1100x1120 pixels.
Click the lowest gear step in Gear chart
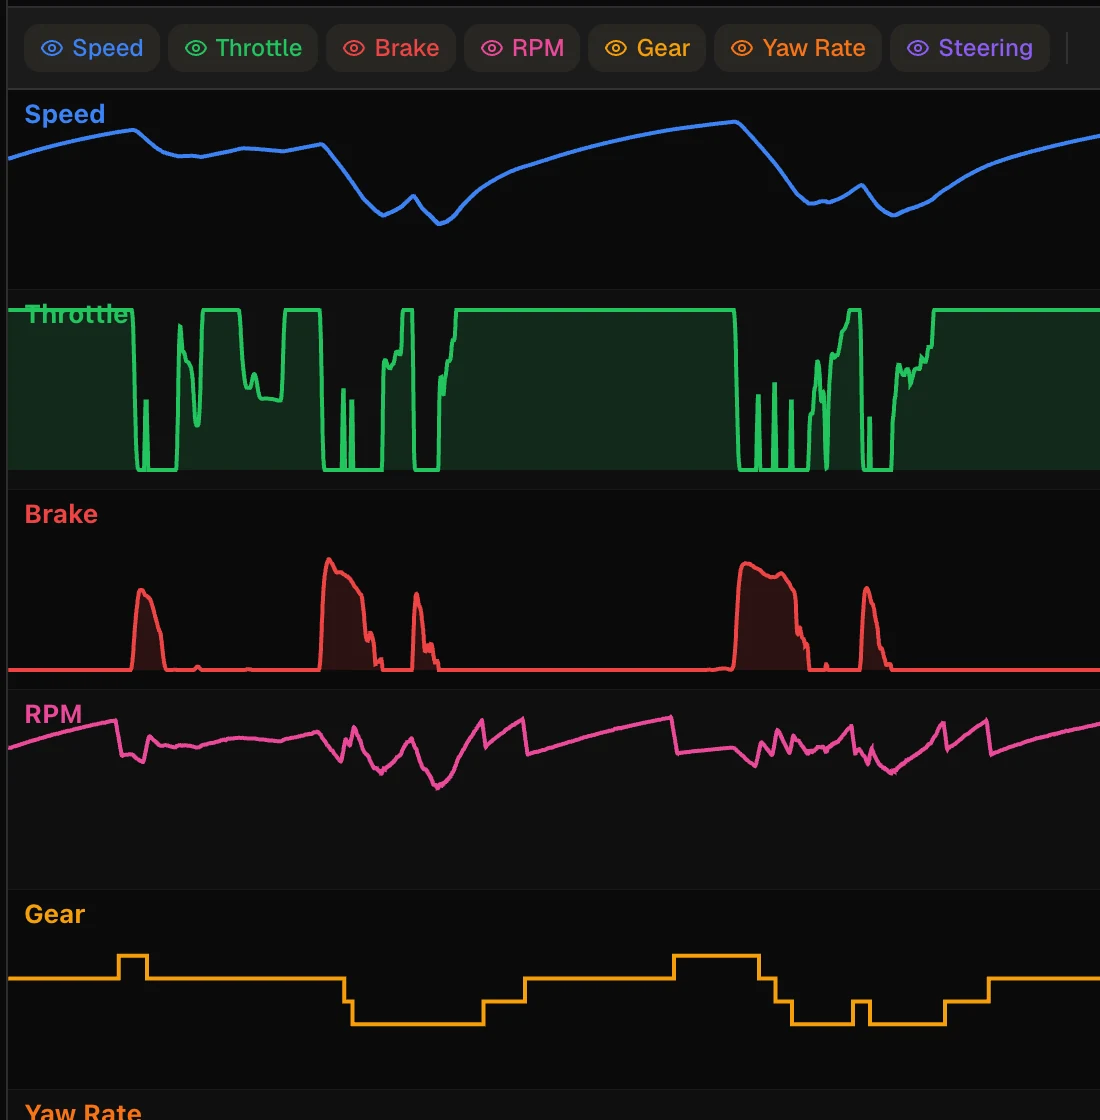pos(418,1024)
